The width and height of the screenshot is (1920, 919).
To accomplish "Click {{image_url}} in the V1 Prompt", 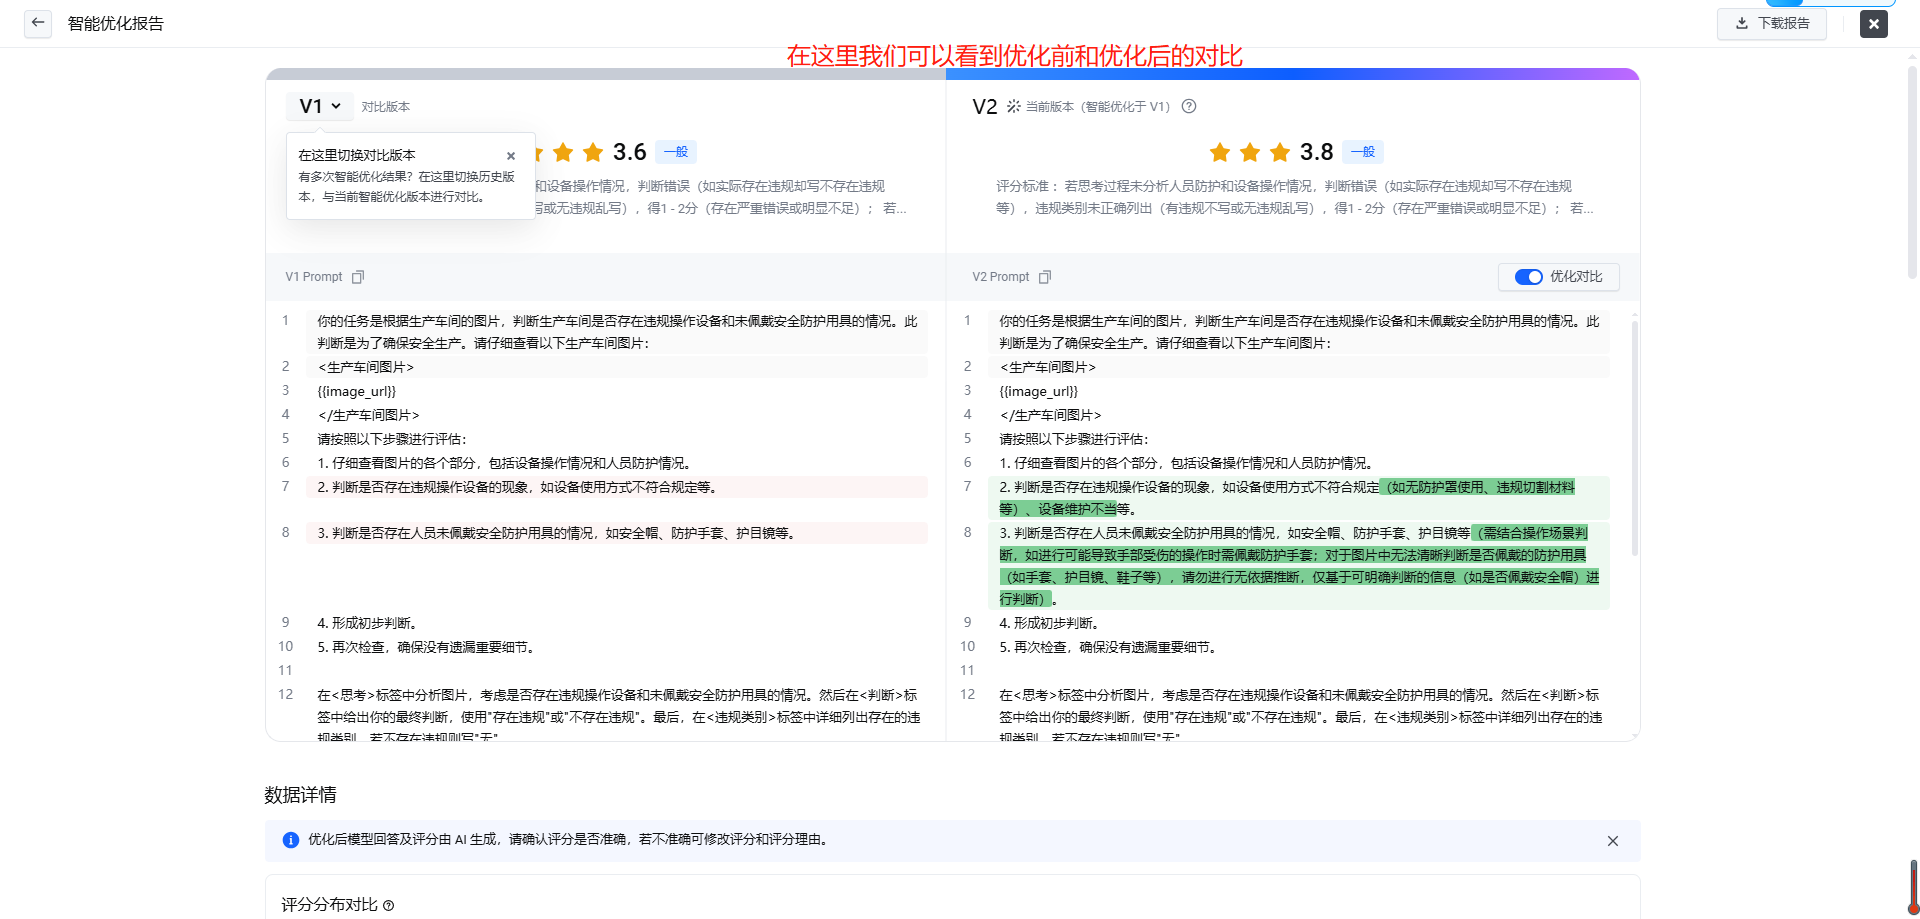I will pyautogui.click(x=357, y=391).
